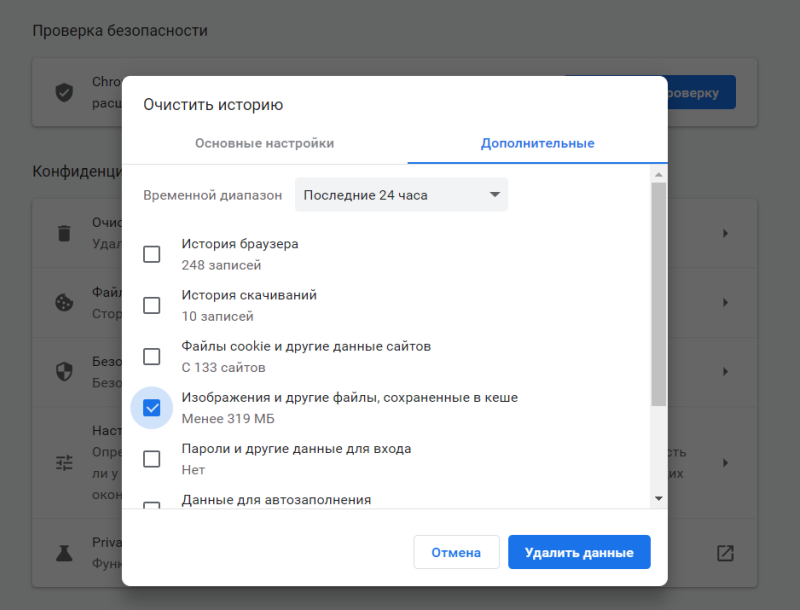
Task: Click the external link icon in the Privacy Sandbox row
Action: 725,552
